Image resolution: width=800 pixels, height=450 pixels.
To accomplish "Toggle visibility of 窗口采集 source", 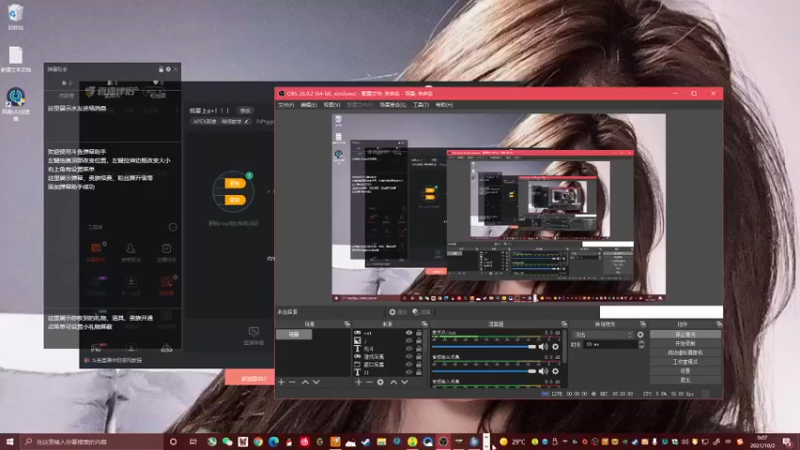I will [x=409, y=364].
